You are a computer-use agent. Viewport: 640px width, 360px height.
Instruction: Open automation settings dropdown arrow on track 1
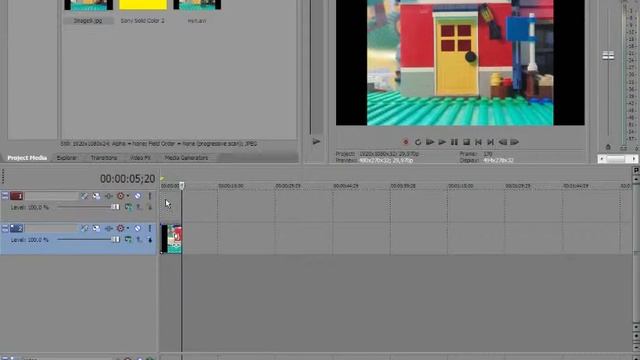(128, 196)
